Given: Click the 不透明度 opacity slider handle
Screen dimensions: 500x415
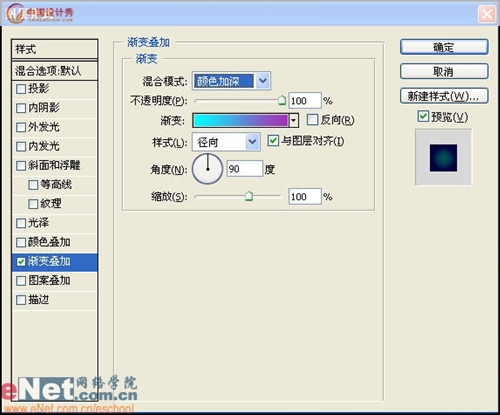Looking at the screenshot, I should point(282,100).
